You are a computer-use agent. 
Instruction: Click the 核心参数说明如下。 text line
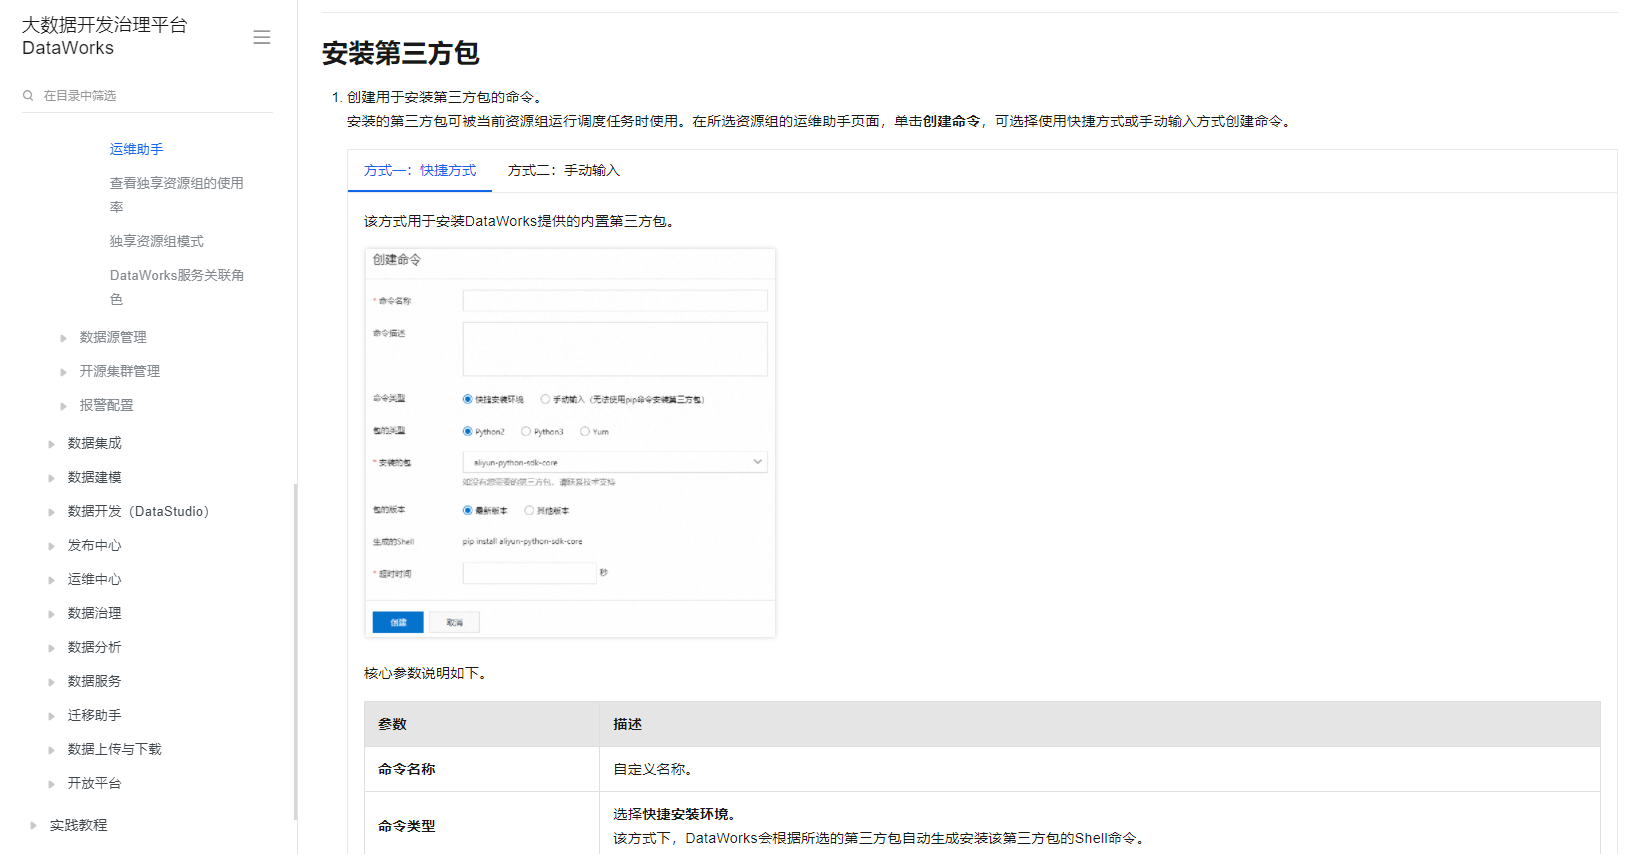pyautogui.click(x=428, y=673)
